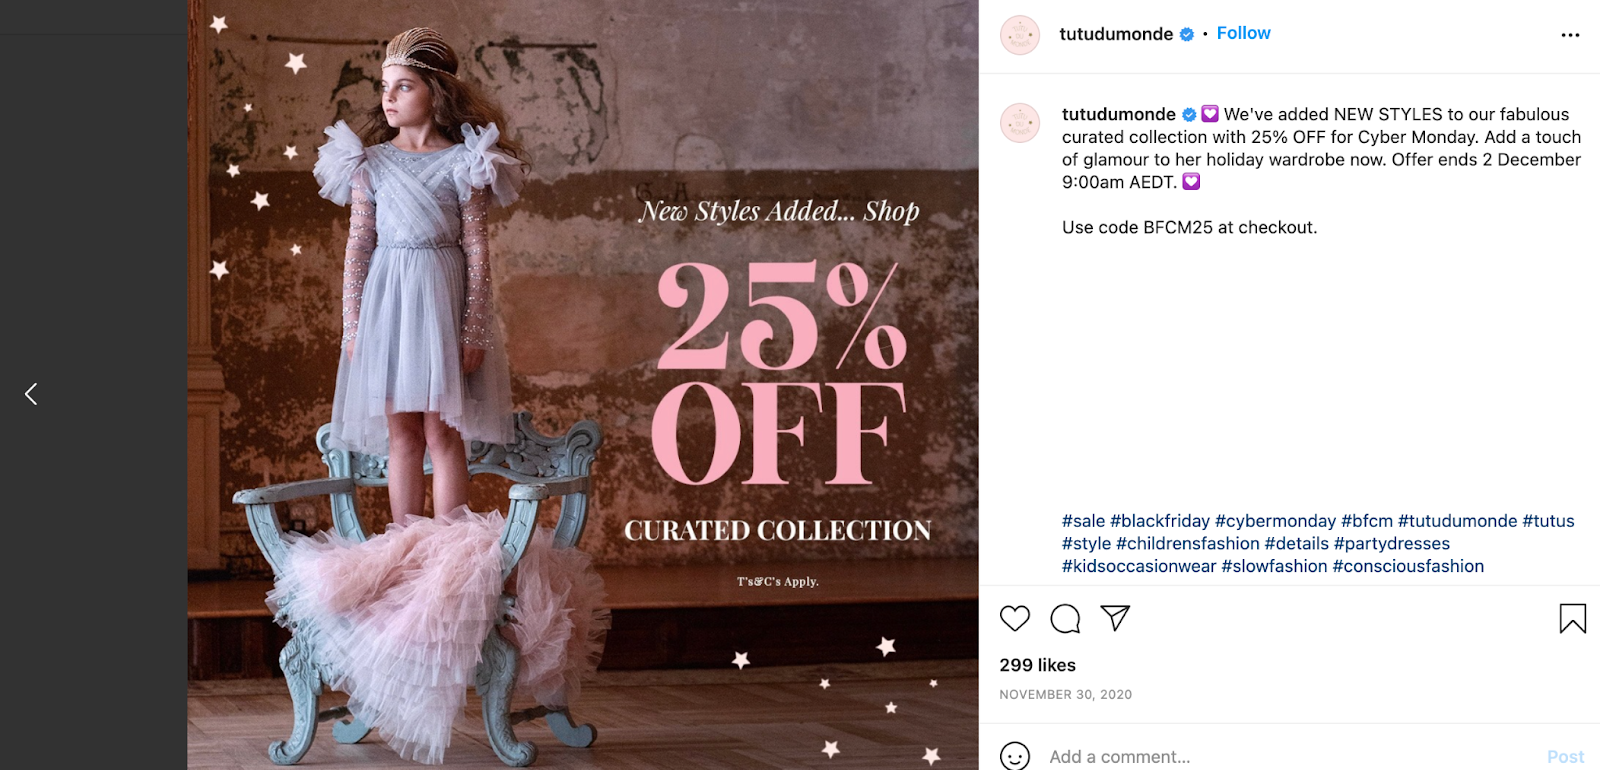Click the Add a comment field

[1290, 757]
